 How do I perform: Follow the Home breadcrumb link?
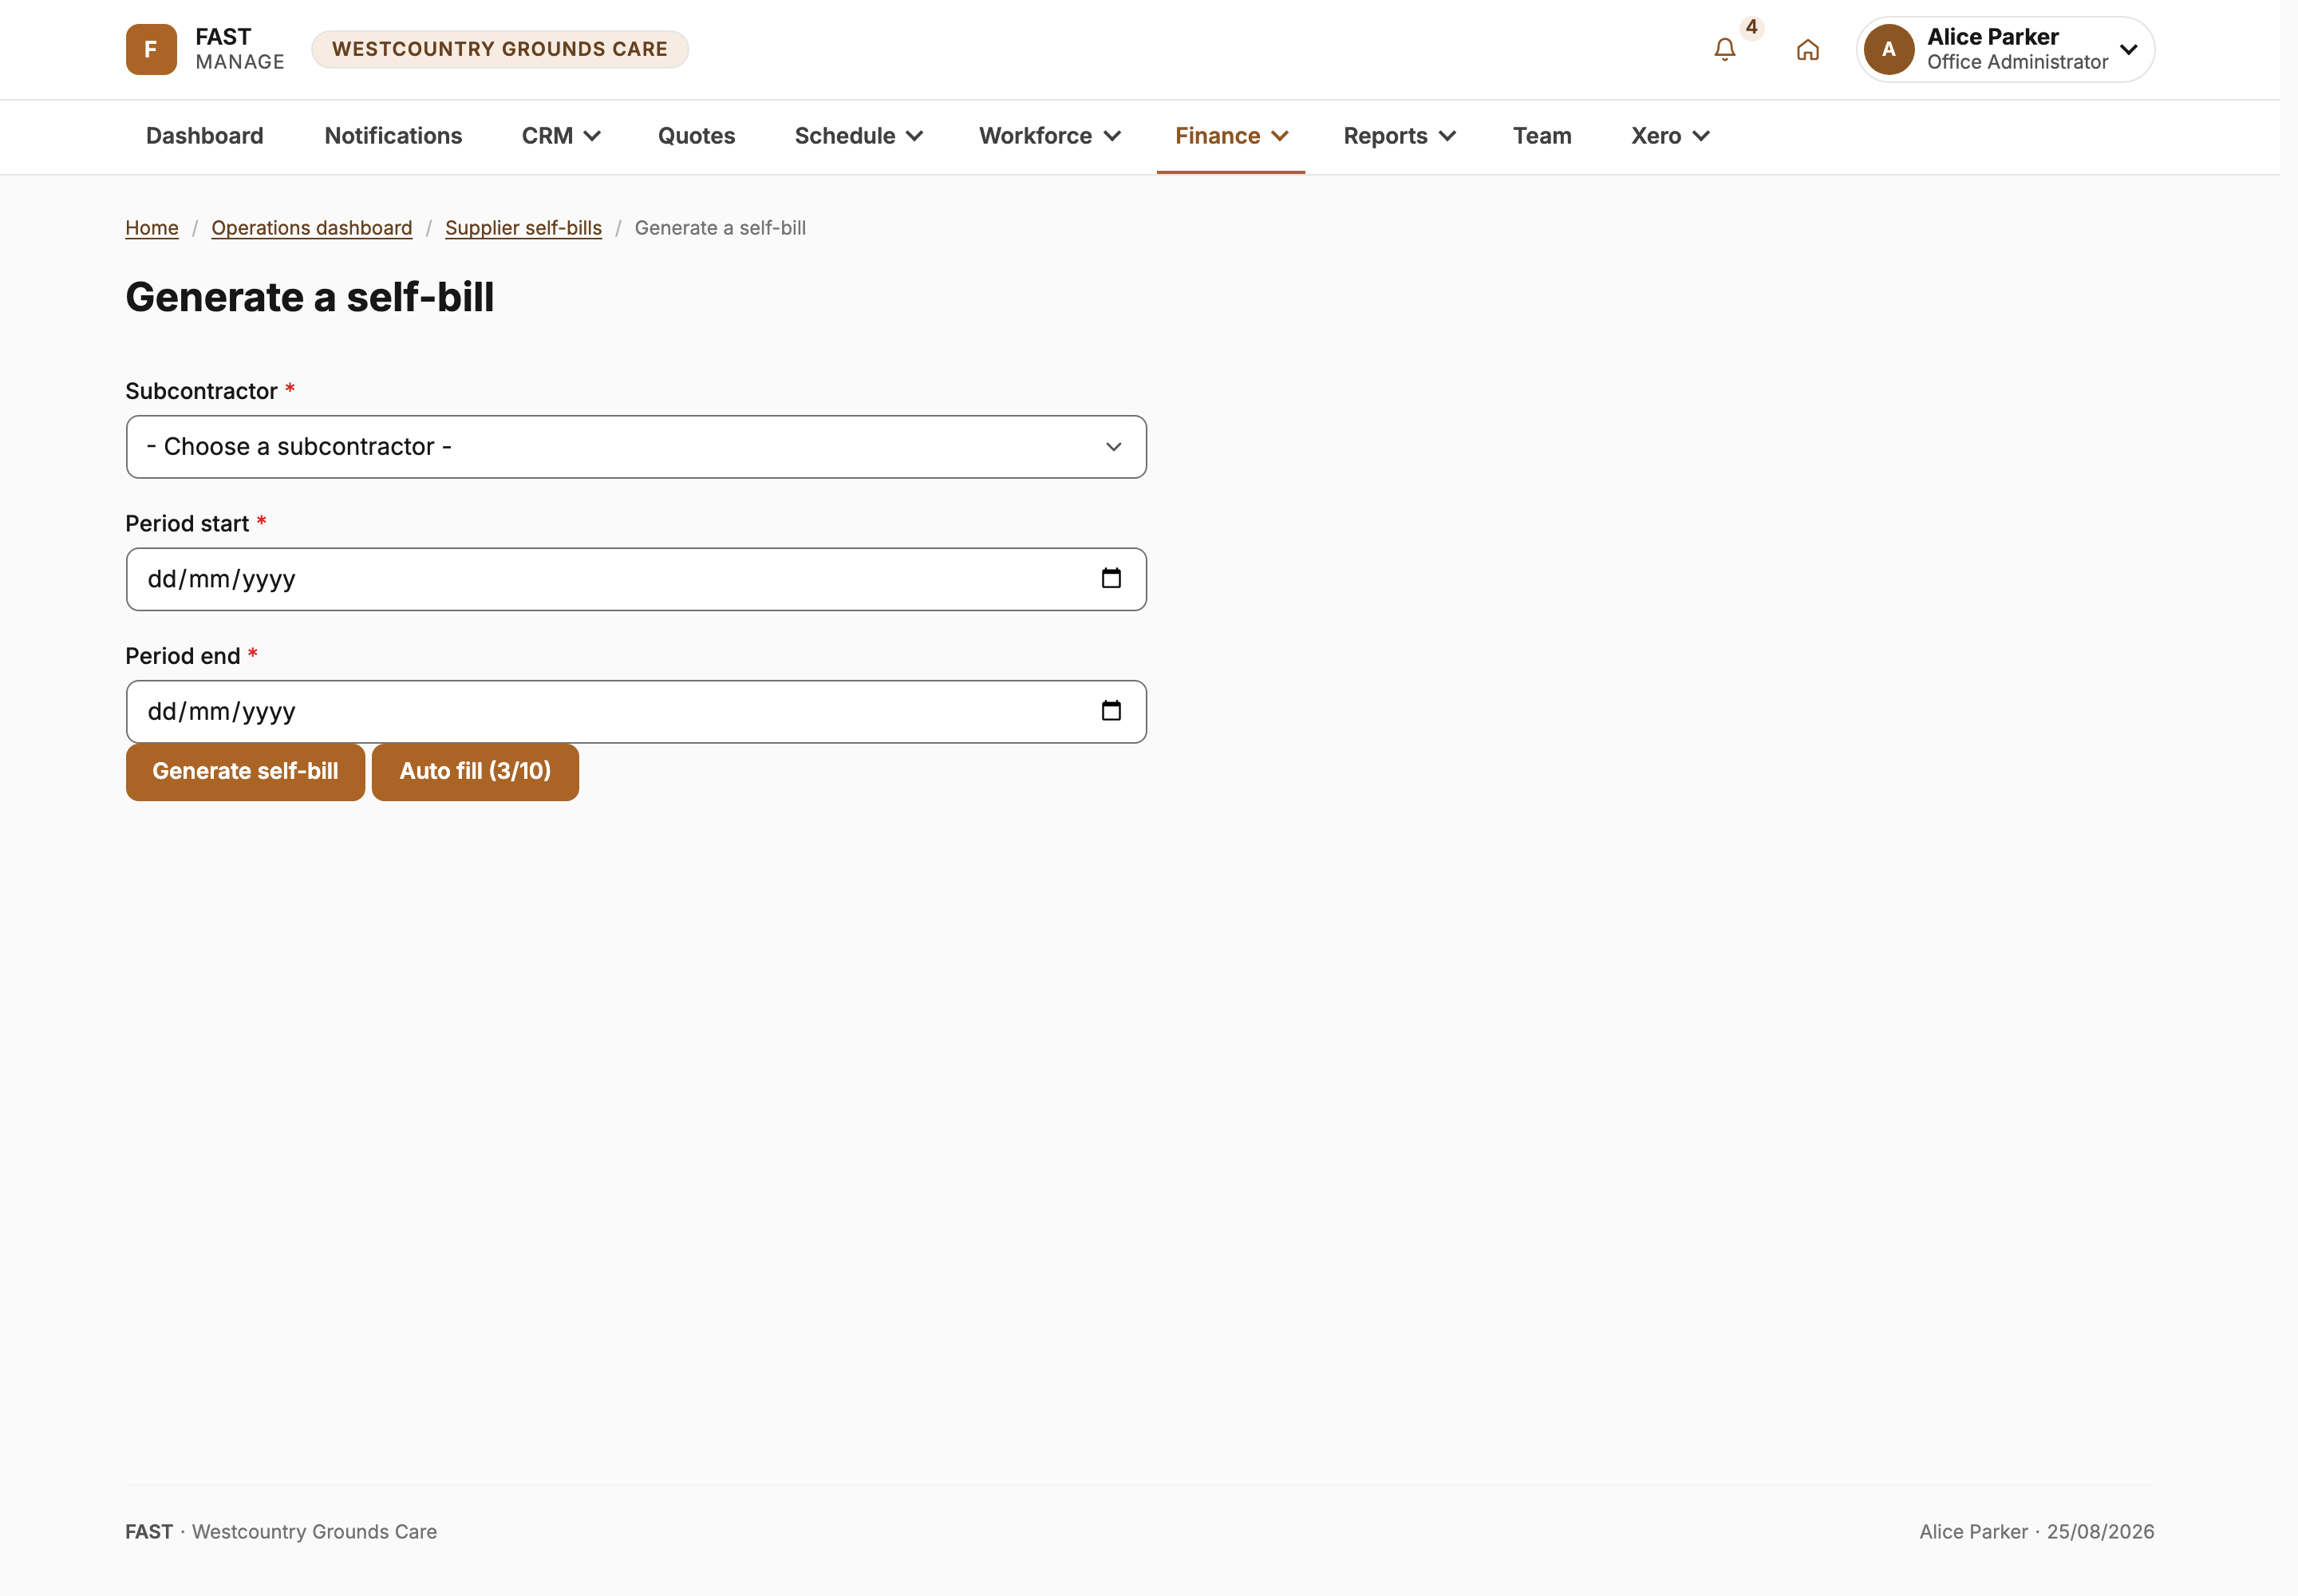152,228
